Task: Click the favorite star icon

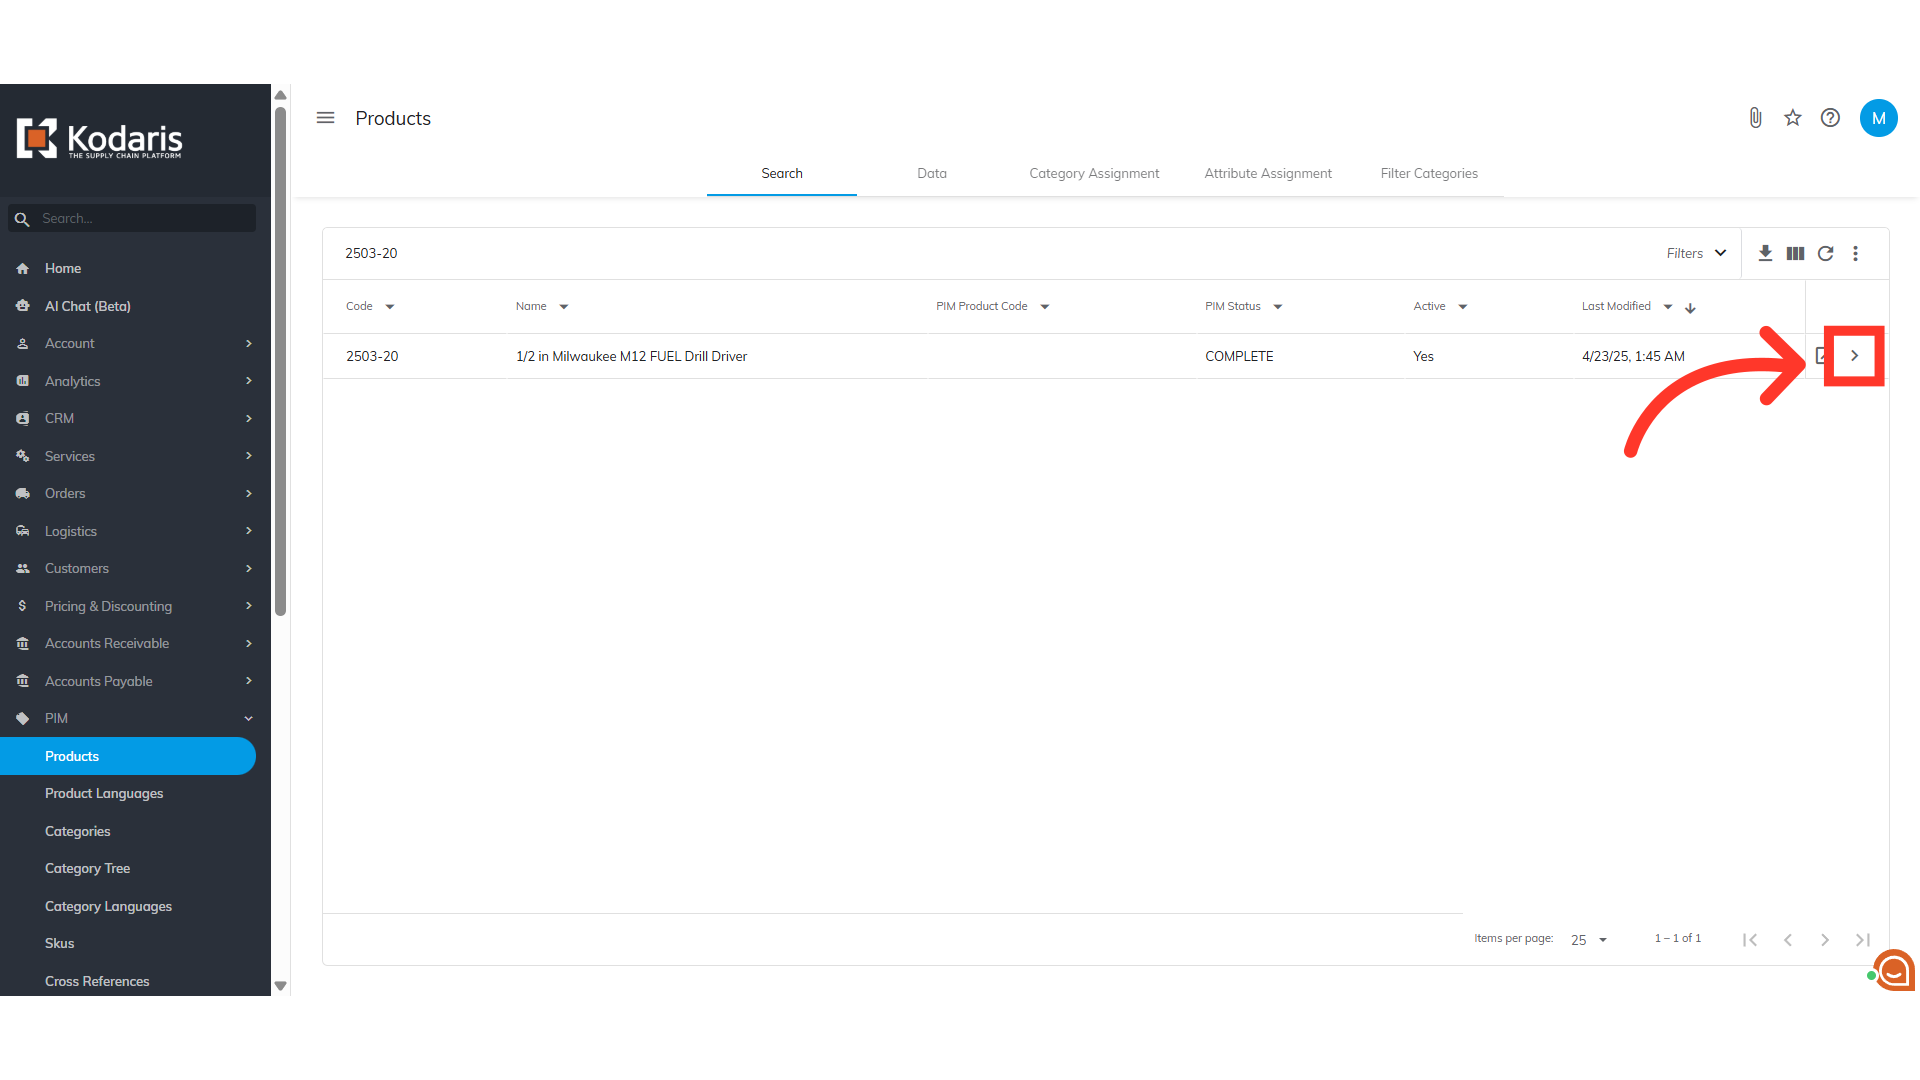Action: (x=1792, y=118)
